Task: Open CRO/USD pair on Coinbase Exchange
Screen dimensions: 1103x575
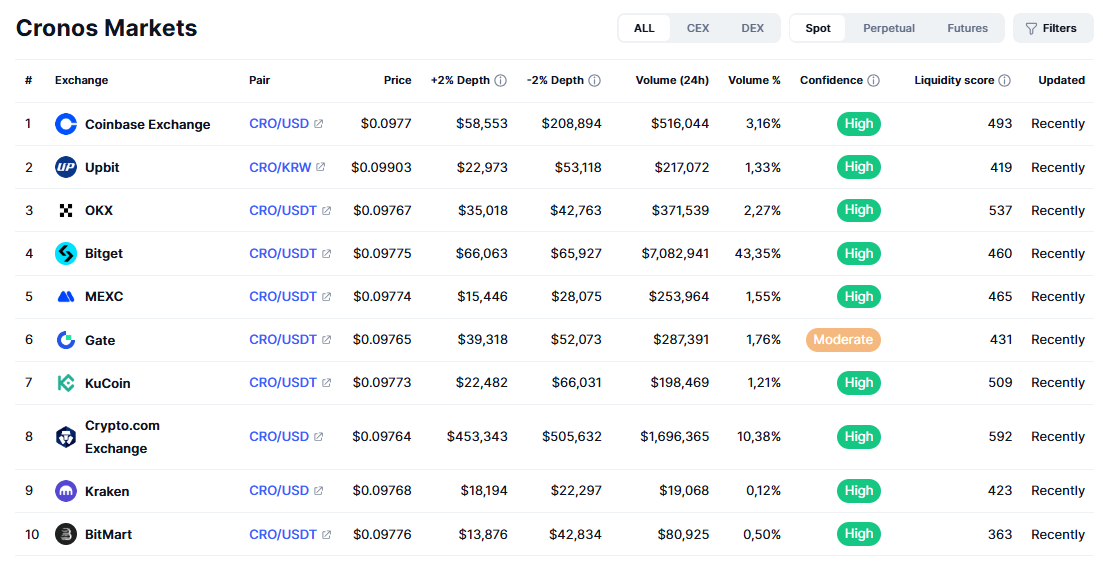Action: (279, 124)
